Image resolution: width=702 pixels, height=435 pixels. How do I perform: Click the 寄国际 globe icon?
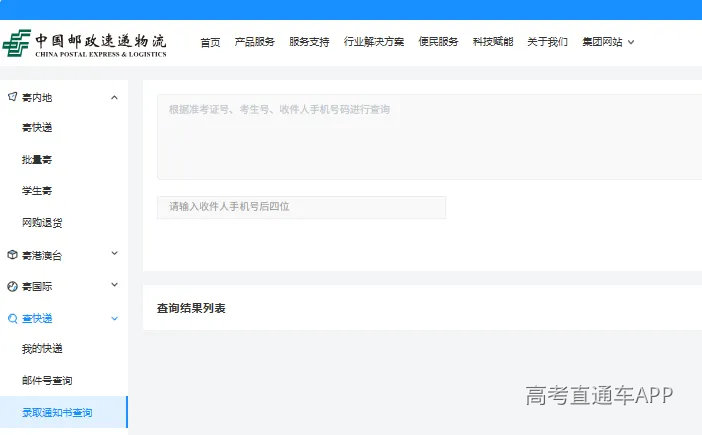coord(13,286)
